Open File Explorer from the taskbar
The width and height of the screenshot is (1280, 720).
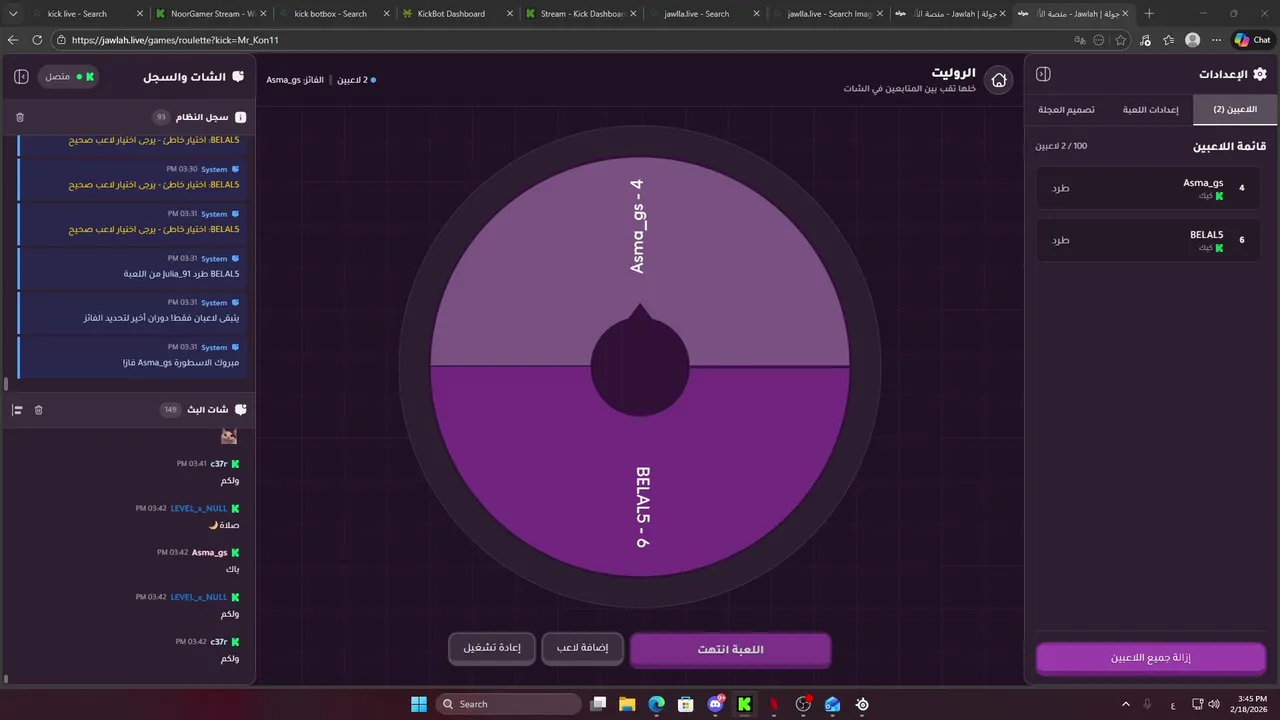coord(627,704)
